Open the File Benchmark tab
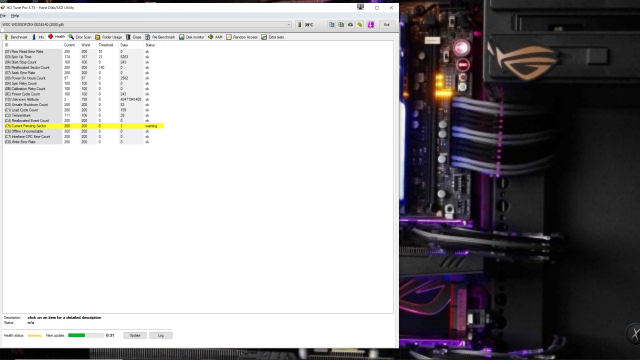Image resolution: width=640 pixels, height=360 pixels. tap(160, 37)
